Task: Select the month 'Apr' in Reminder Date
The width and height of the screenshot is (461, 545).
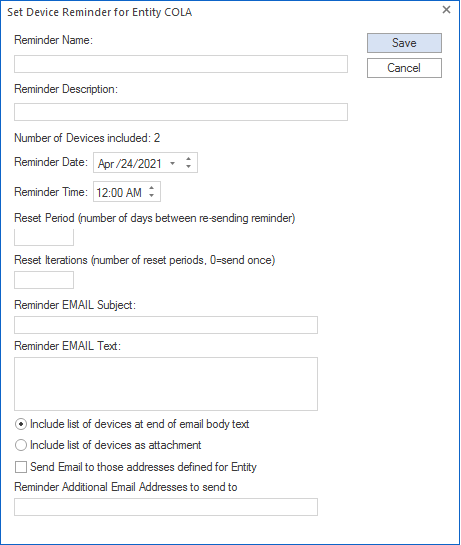Action: (105, 164)
